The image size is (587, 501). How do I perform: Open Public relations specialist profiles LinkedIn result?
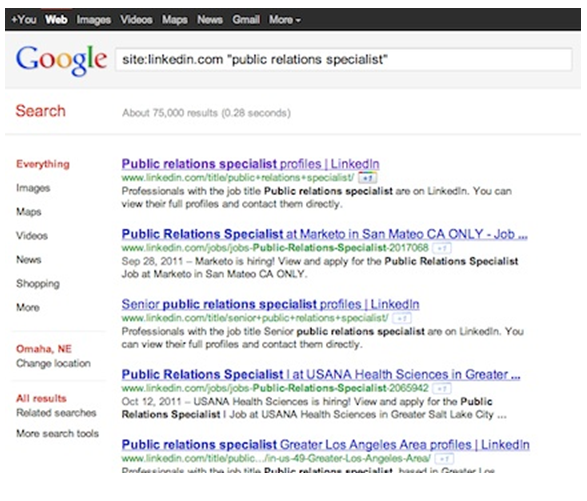(x=250, y=164)
